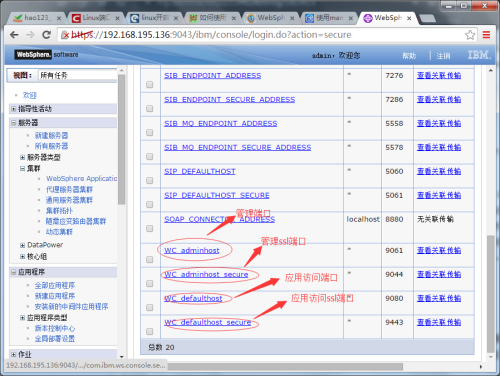Tick checkbox for WC_adminhost row
Image resolution: width=500 pixels, height=376 pixels.
150,260
